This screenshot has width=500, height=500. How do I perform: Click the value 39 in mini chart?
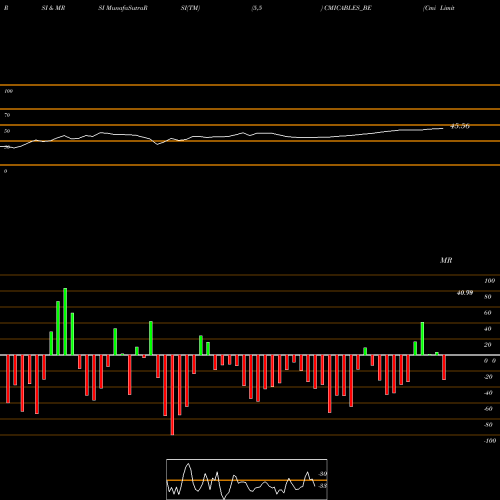tap(323, 474)
